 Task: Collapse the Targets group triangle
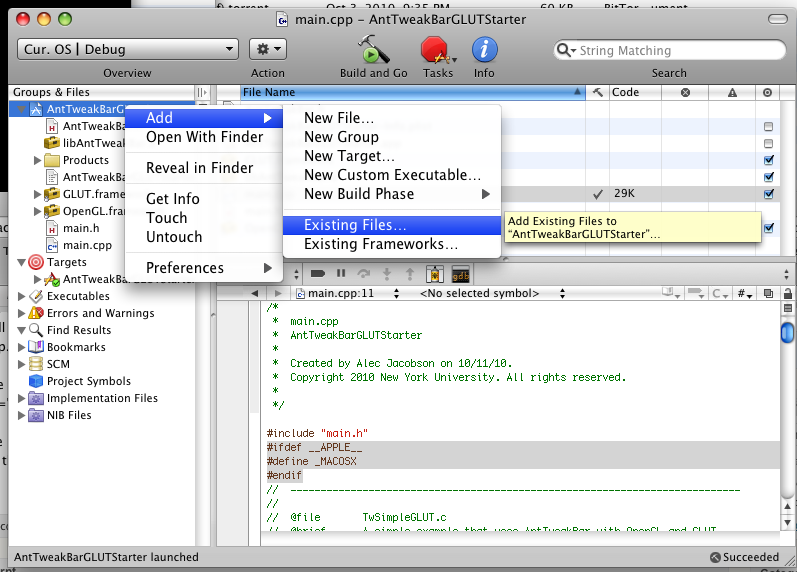tap(22, 262)
